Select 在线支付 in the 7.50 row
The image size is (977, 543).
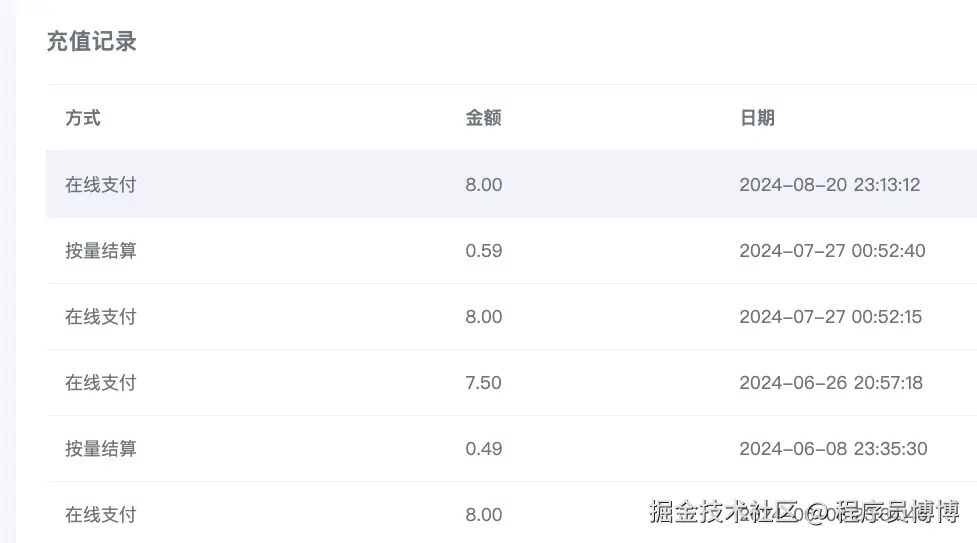coord(100,383)
